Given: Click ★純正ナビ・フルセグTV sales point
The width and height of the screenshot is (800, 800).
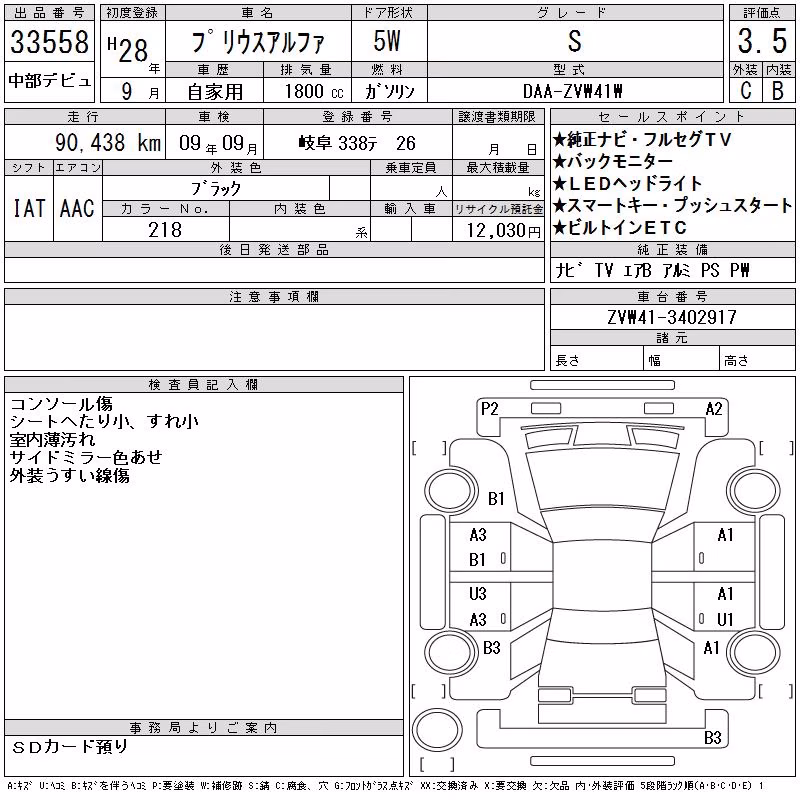Looking at the screenshot, I should (x=642, y=139).
